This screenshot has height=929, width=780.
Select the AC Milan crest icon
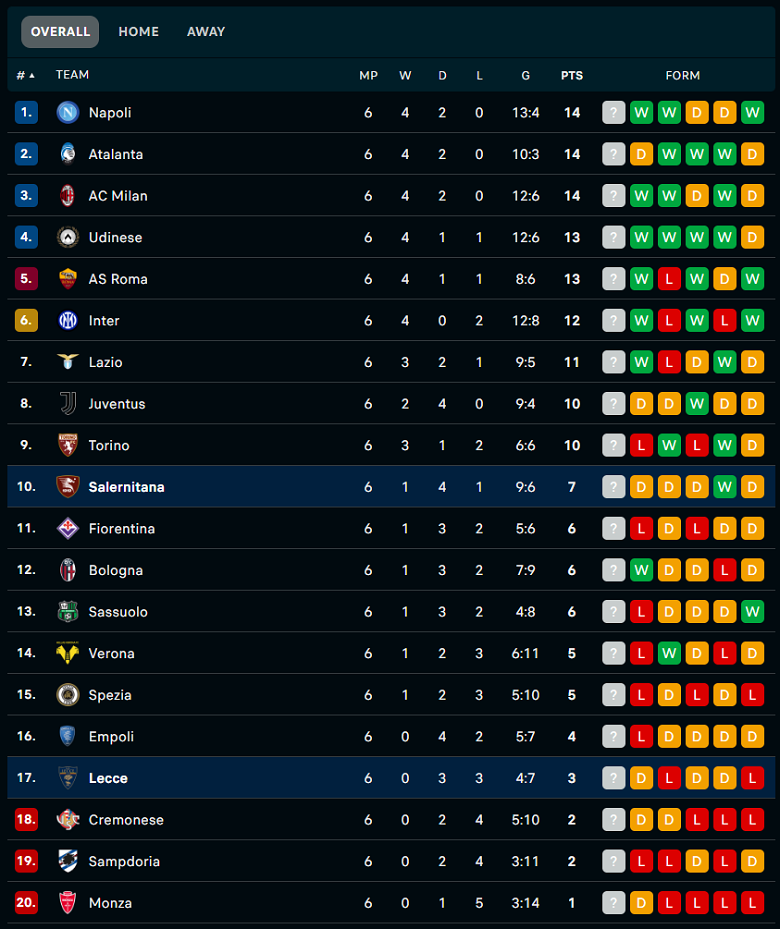68,196
